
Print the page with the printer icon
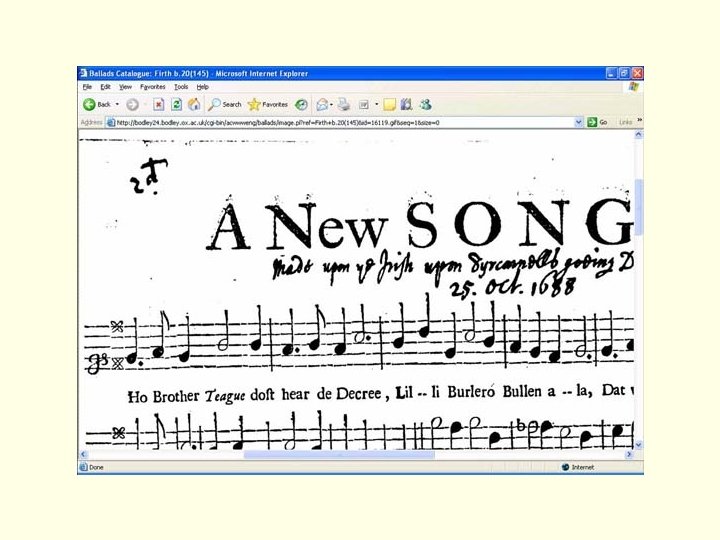point(343,105)
